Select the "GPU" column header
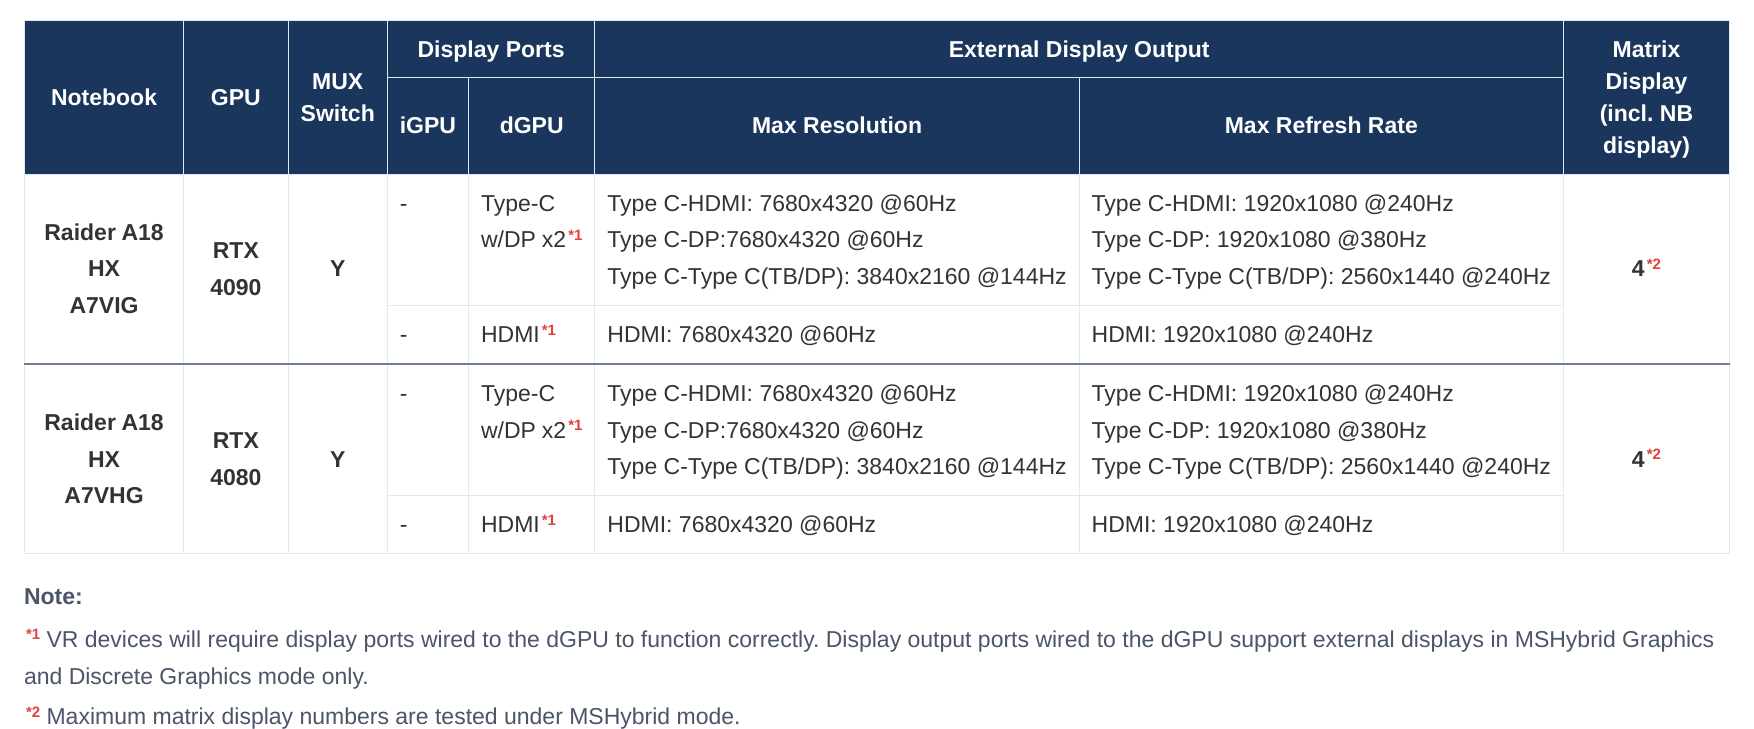 (x=236, y=97)
